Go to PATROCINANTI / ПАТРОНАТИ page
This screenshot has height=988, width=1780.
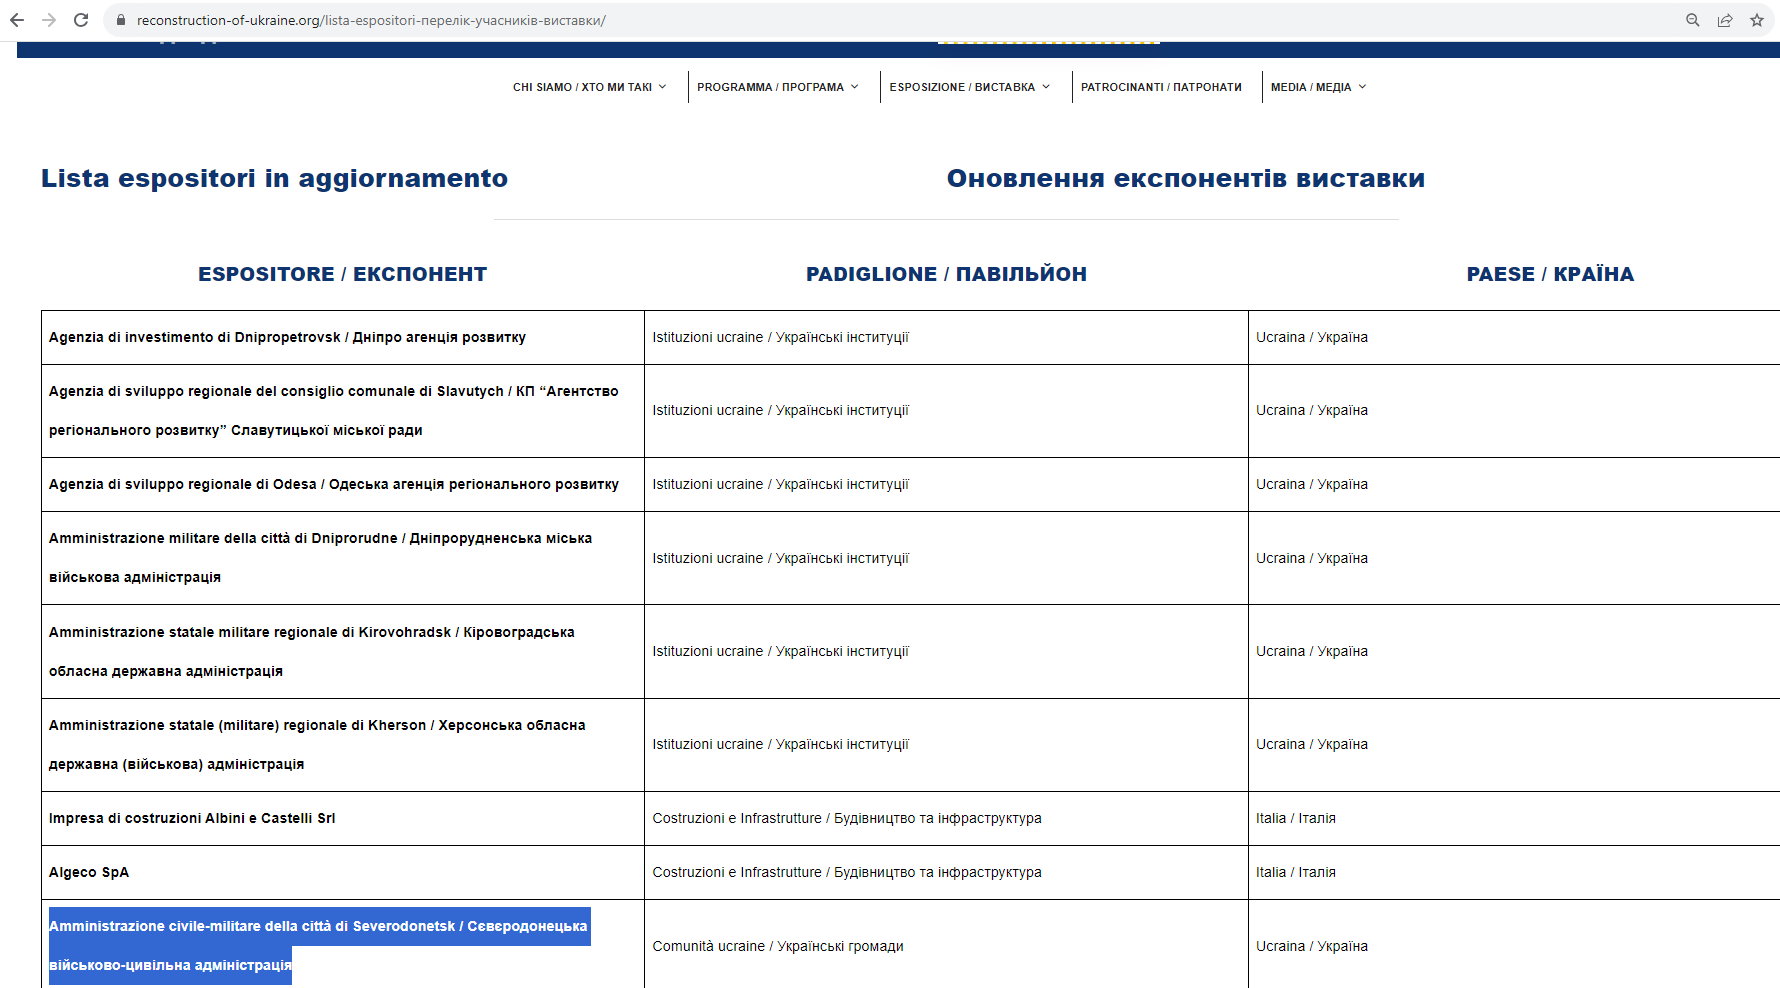tap(1161, 87)
